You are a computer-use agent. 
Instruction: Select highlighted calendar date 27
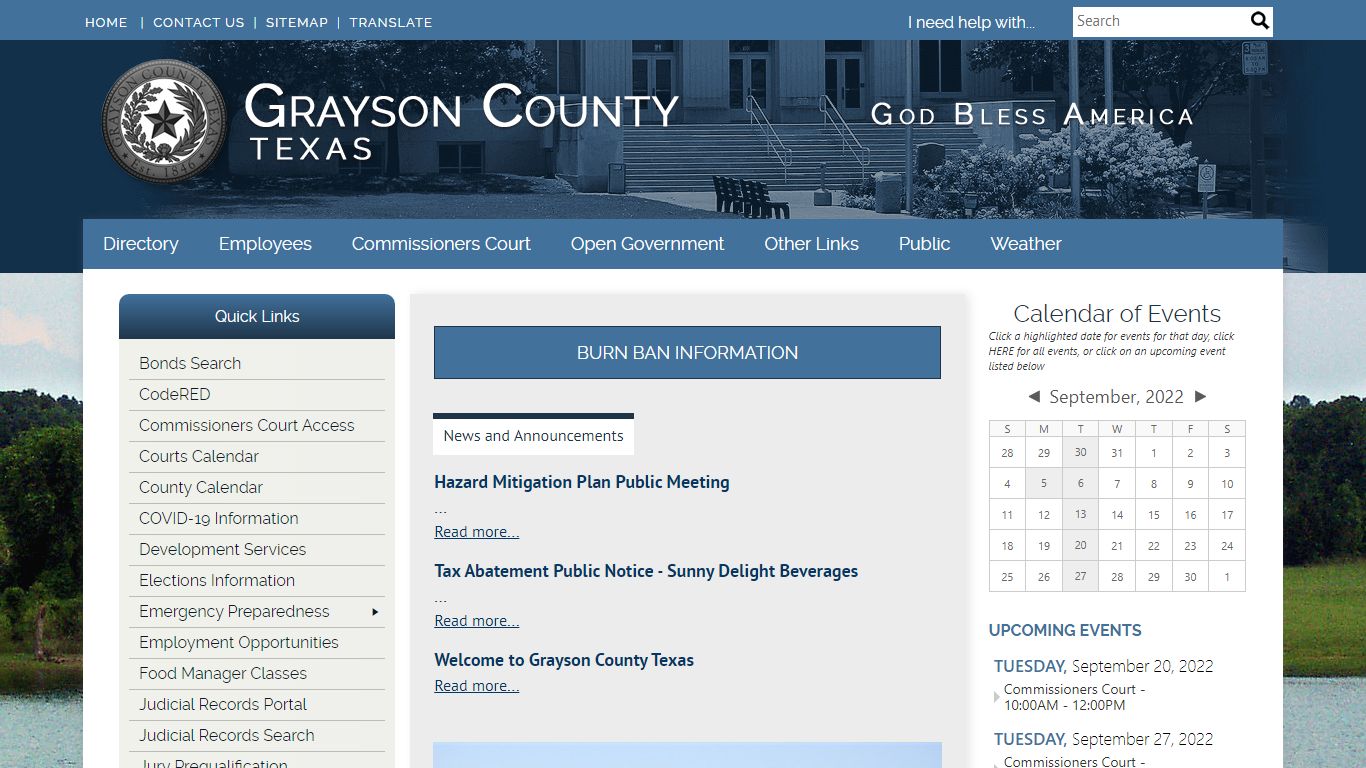pyautogui.click(x=1080, y=577)
